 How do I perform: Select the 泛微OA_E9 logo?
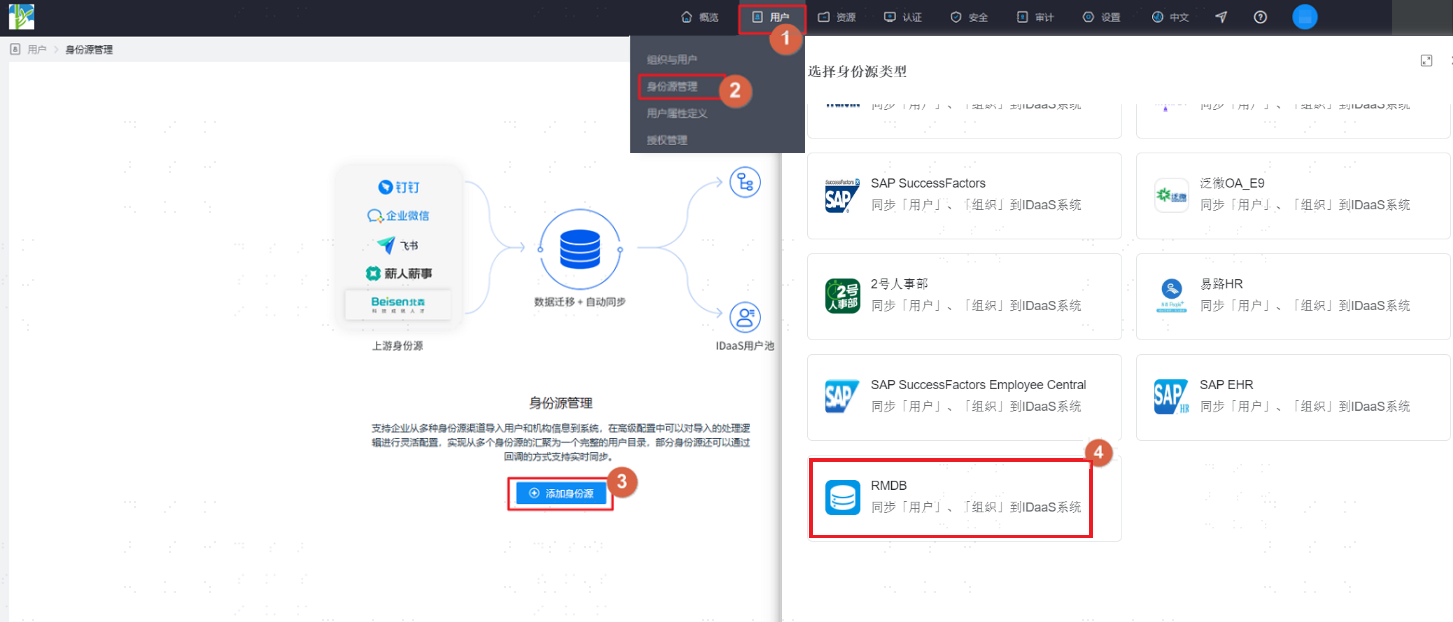pos(1171,195)
